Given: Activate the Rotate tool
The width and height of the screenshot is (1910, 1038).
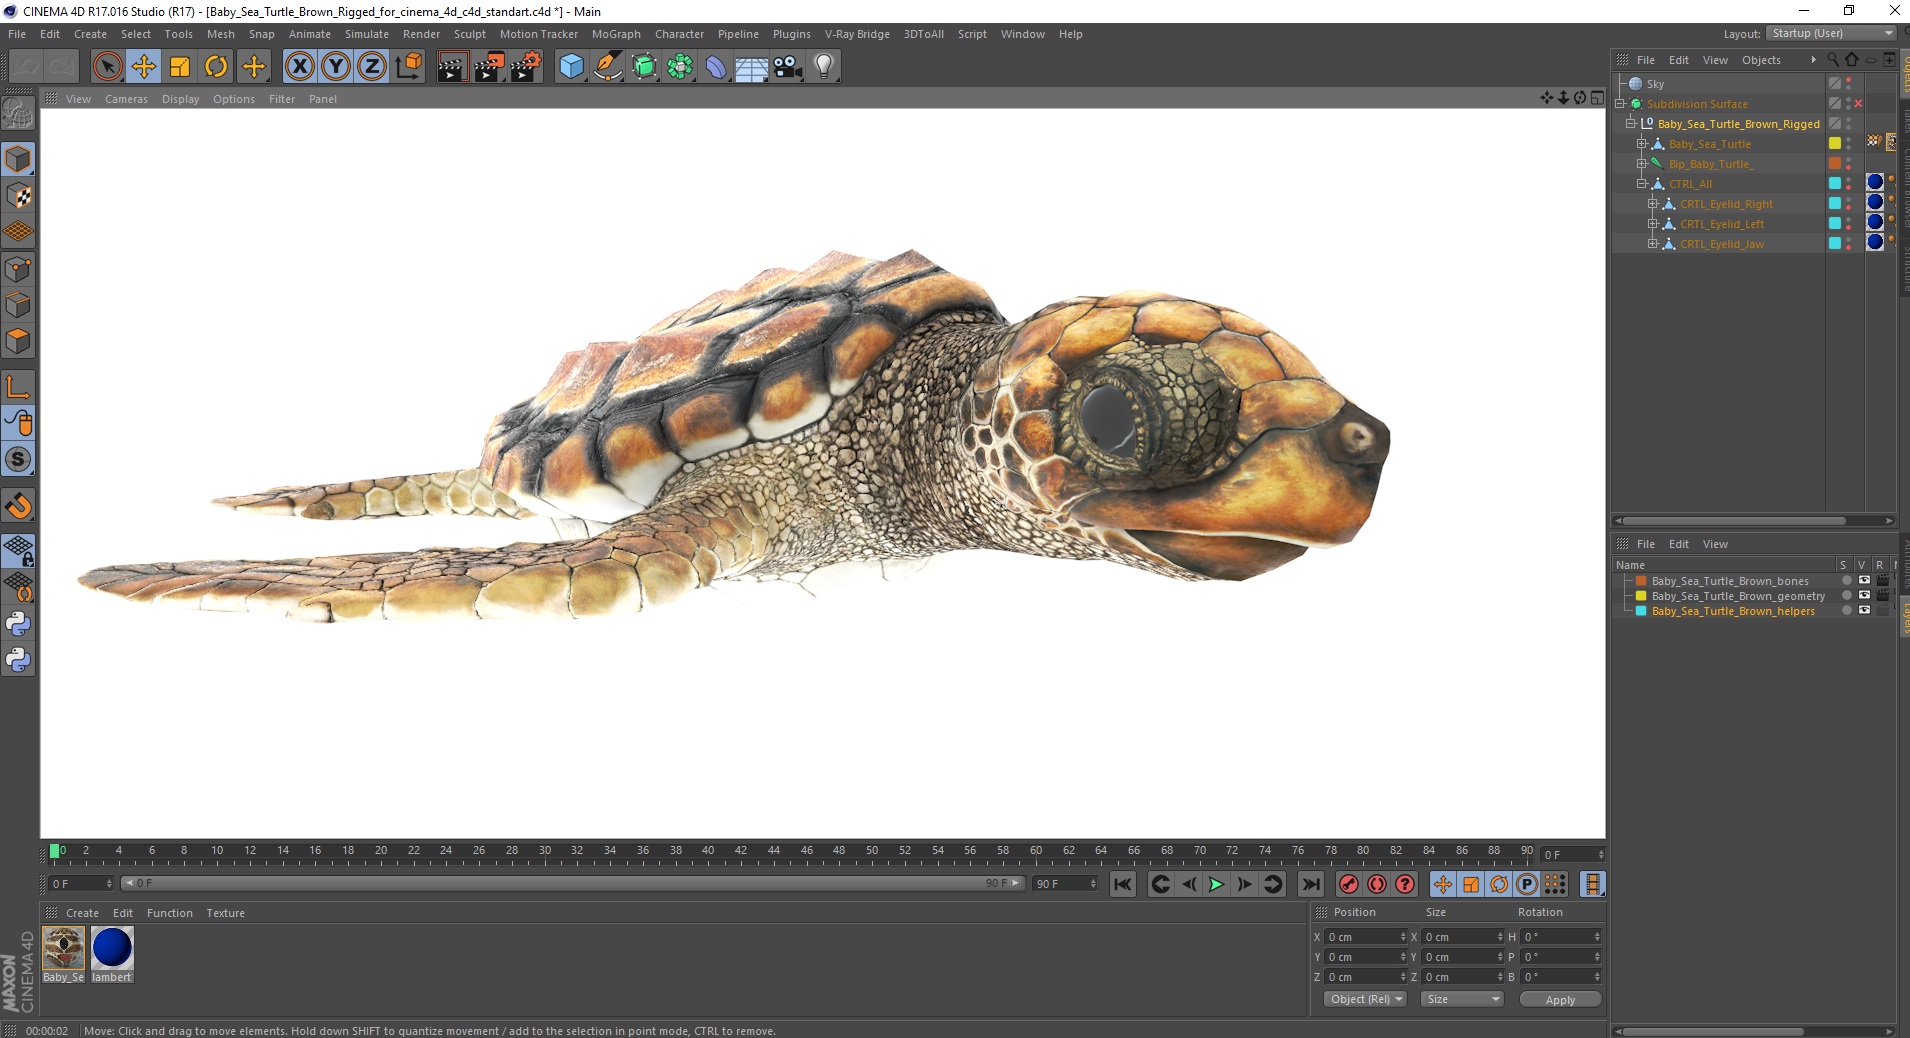Looking at the screenshot, I should pos(216,67).
